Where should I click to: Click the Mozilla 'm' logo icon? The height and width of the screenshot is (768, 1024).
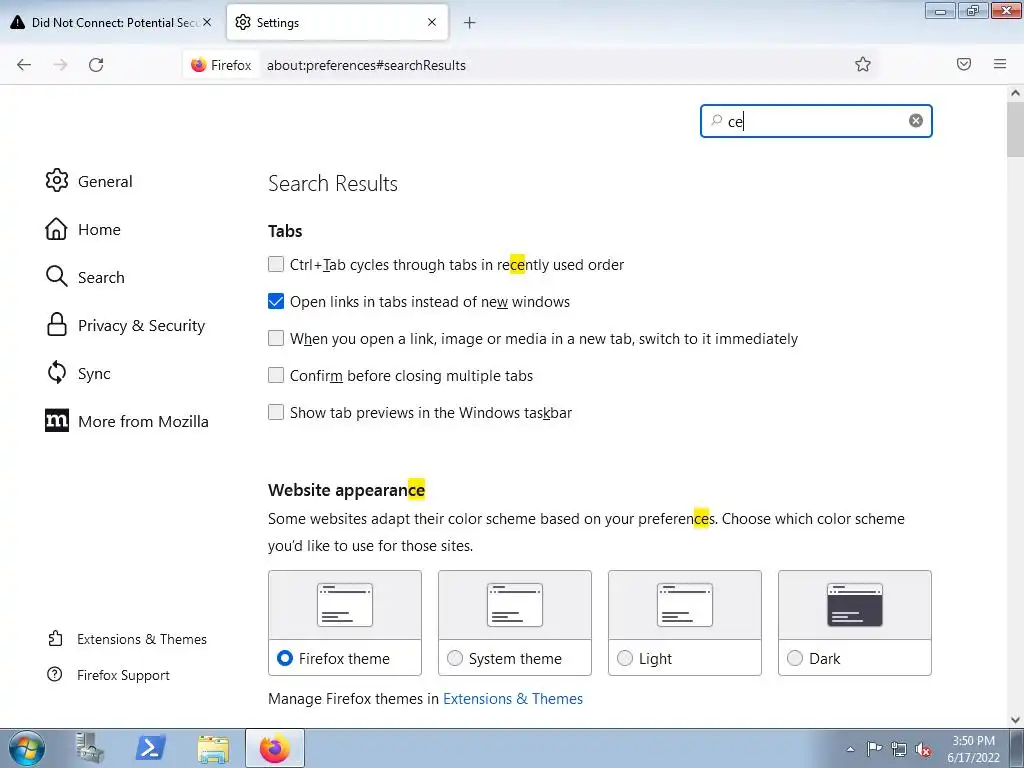point(57,421)
